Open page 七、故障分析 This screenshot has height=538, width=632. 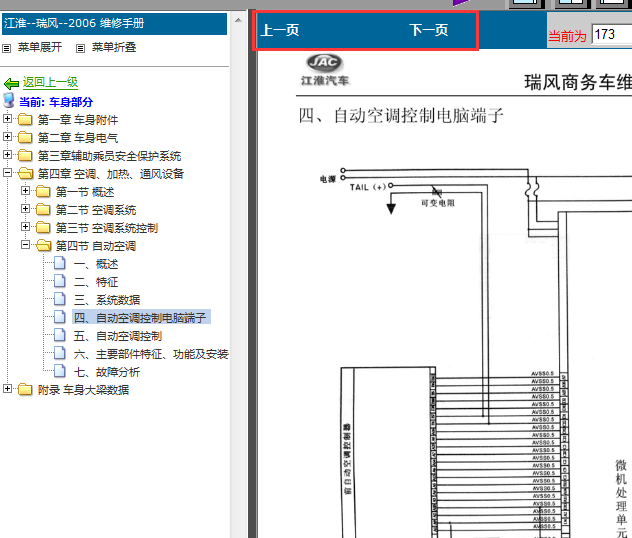pyautogui.click(x=107, y=372)
